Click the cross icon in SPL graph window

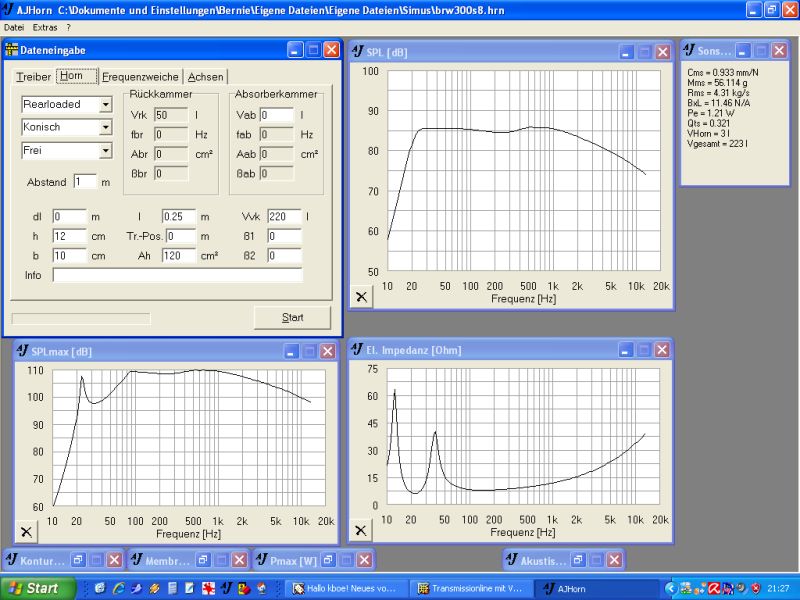coord(362,296)
